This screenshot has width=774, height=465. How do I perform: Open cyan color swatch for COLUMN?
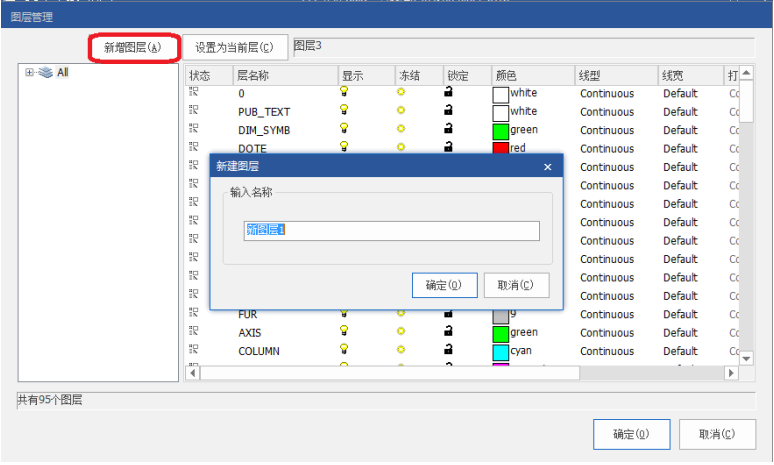pyautogui.click(x=501, y=352)
